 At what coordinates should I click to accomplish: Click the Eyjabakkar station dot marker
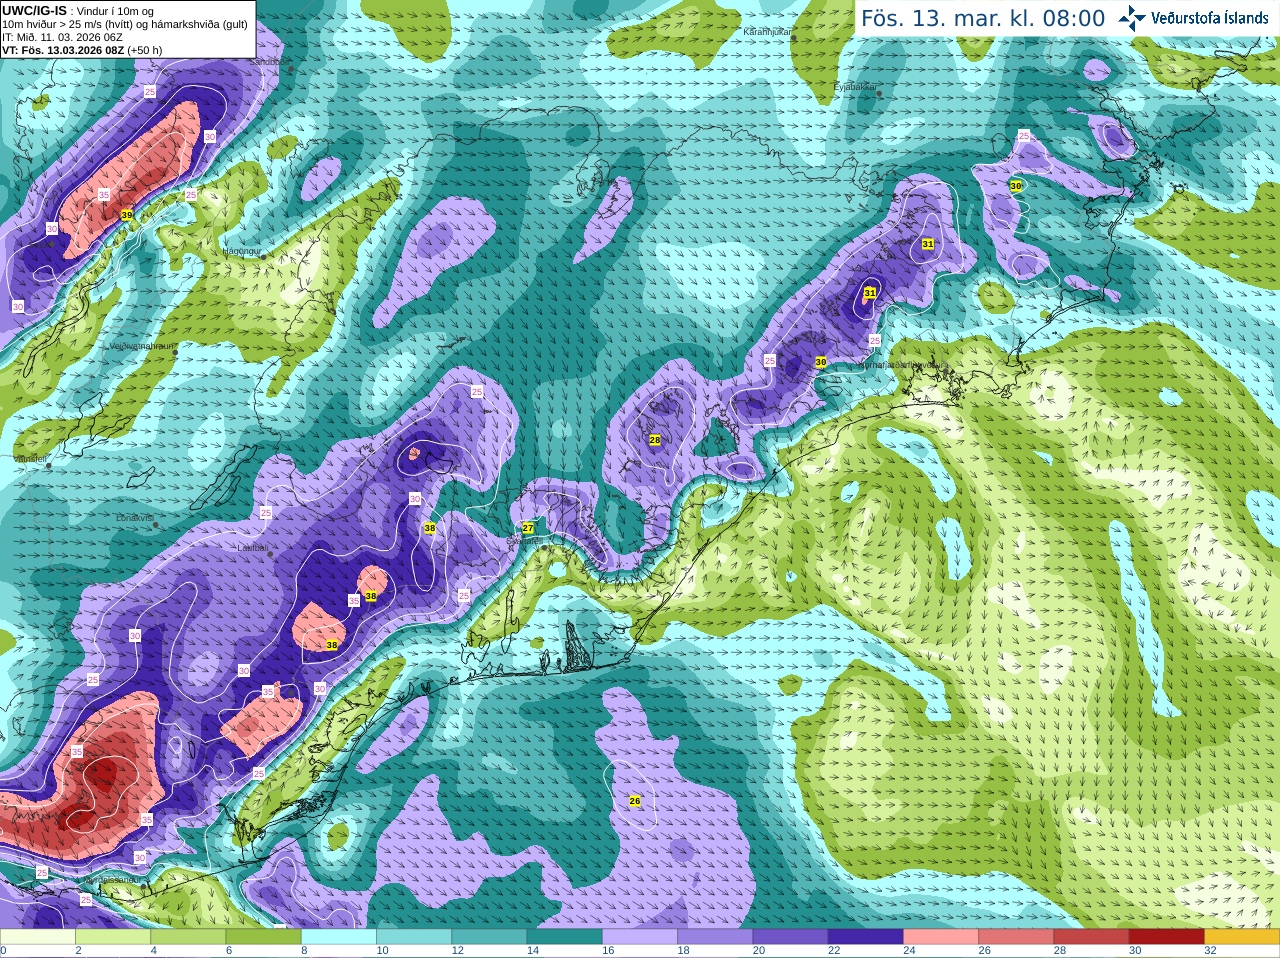click(879, 93)
